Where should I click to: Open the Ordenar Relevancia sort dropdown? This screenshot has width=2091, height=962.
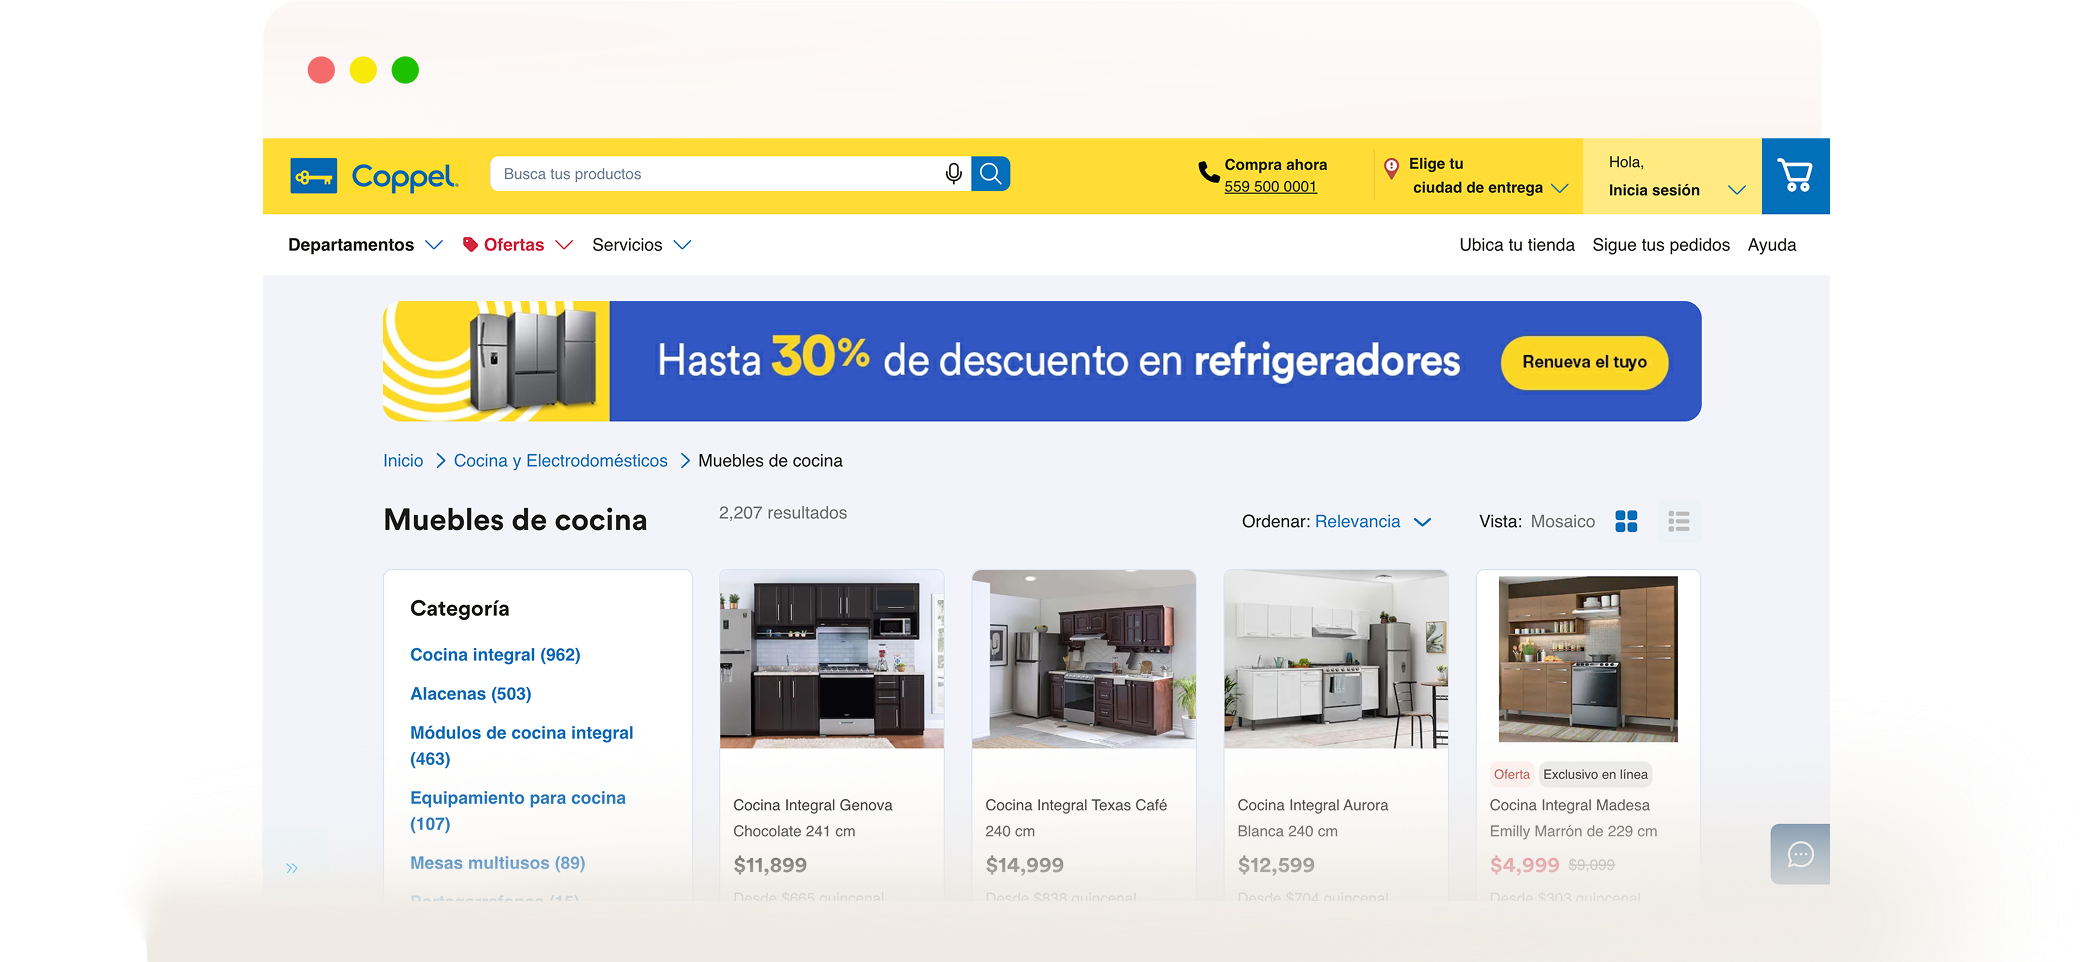pyautogui.click(x=1370, y=522)
